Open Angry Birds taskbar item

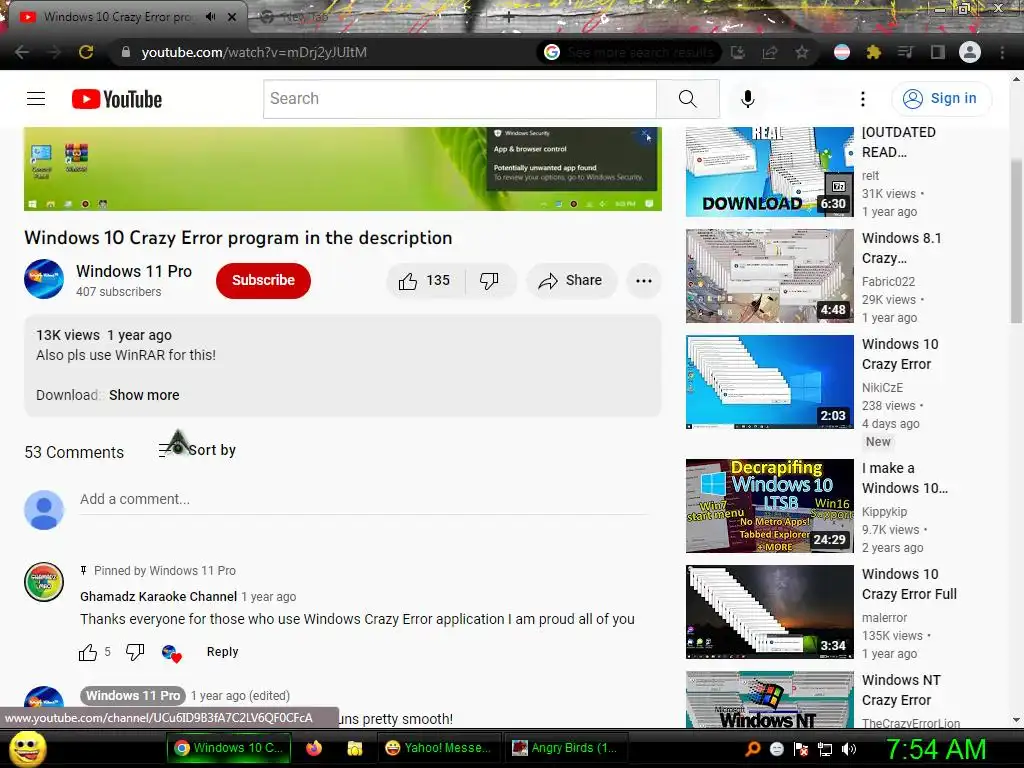coord(566,748)
